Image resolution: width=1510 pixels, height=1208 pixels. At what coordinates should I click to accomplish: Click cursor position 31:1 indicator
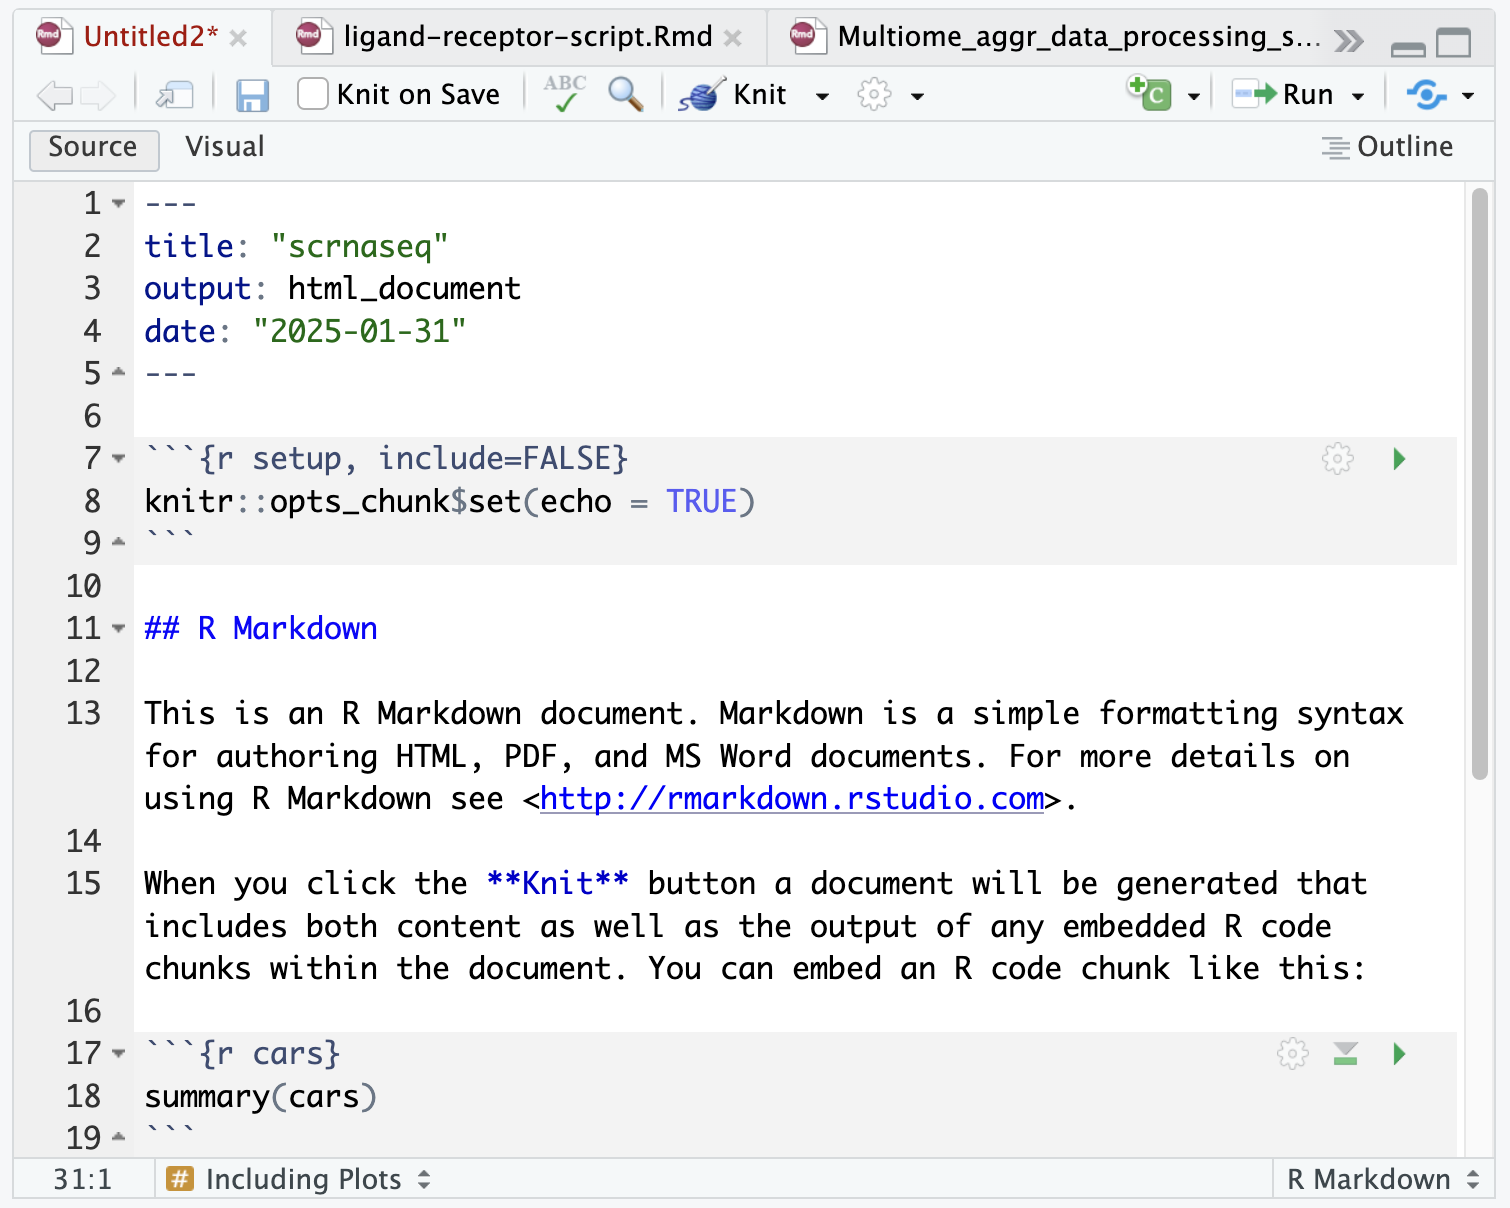coord(83,1179)
